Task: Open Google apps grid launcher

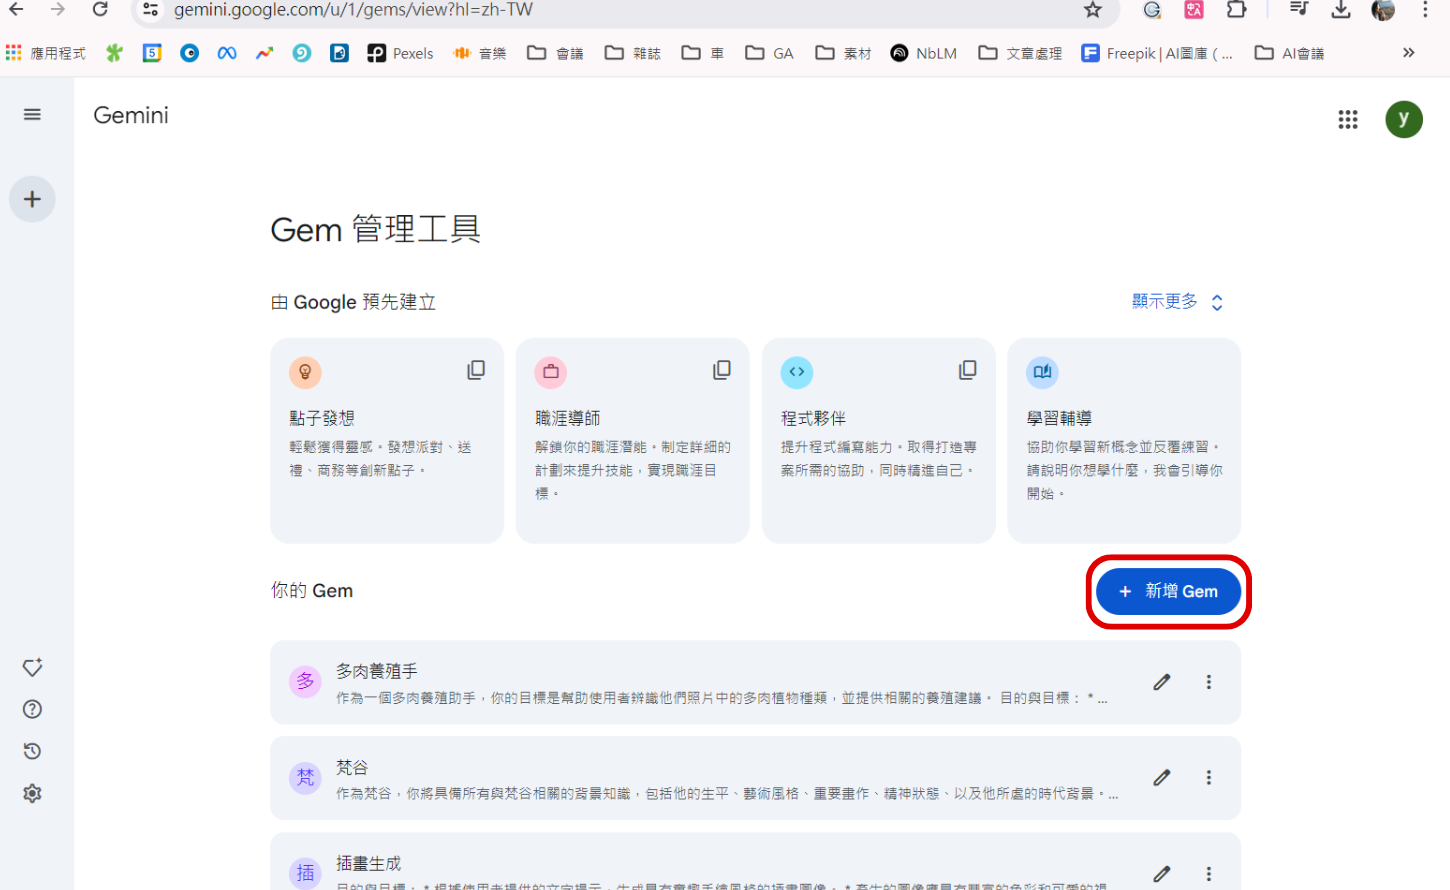Action: 1348,120
